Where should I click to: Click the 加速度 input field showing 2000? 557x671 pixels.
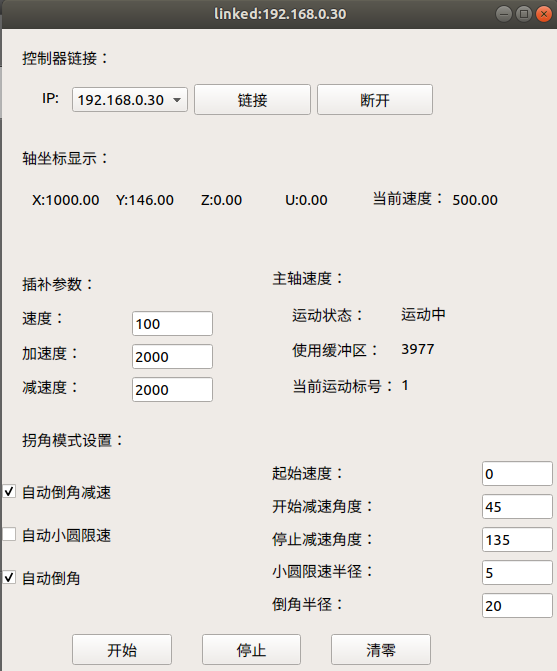(x=172, y=356)
